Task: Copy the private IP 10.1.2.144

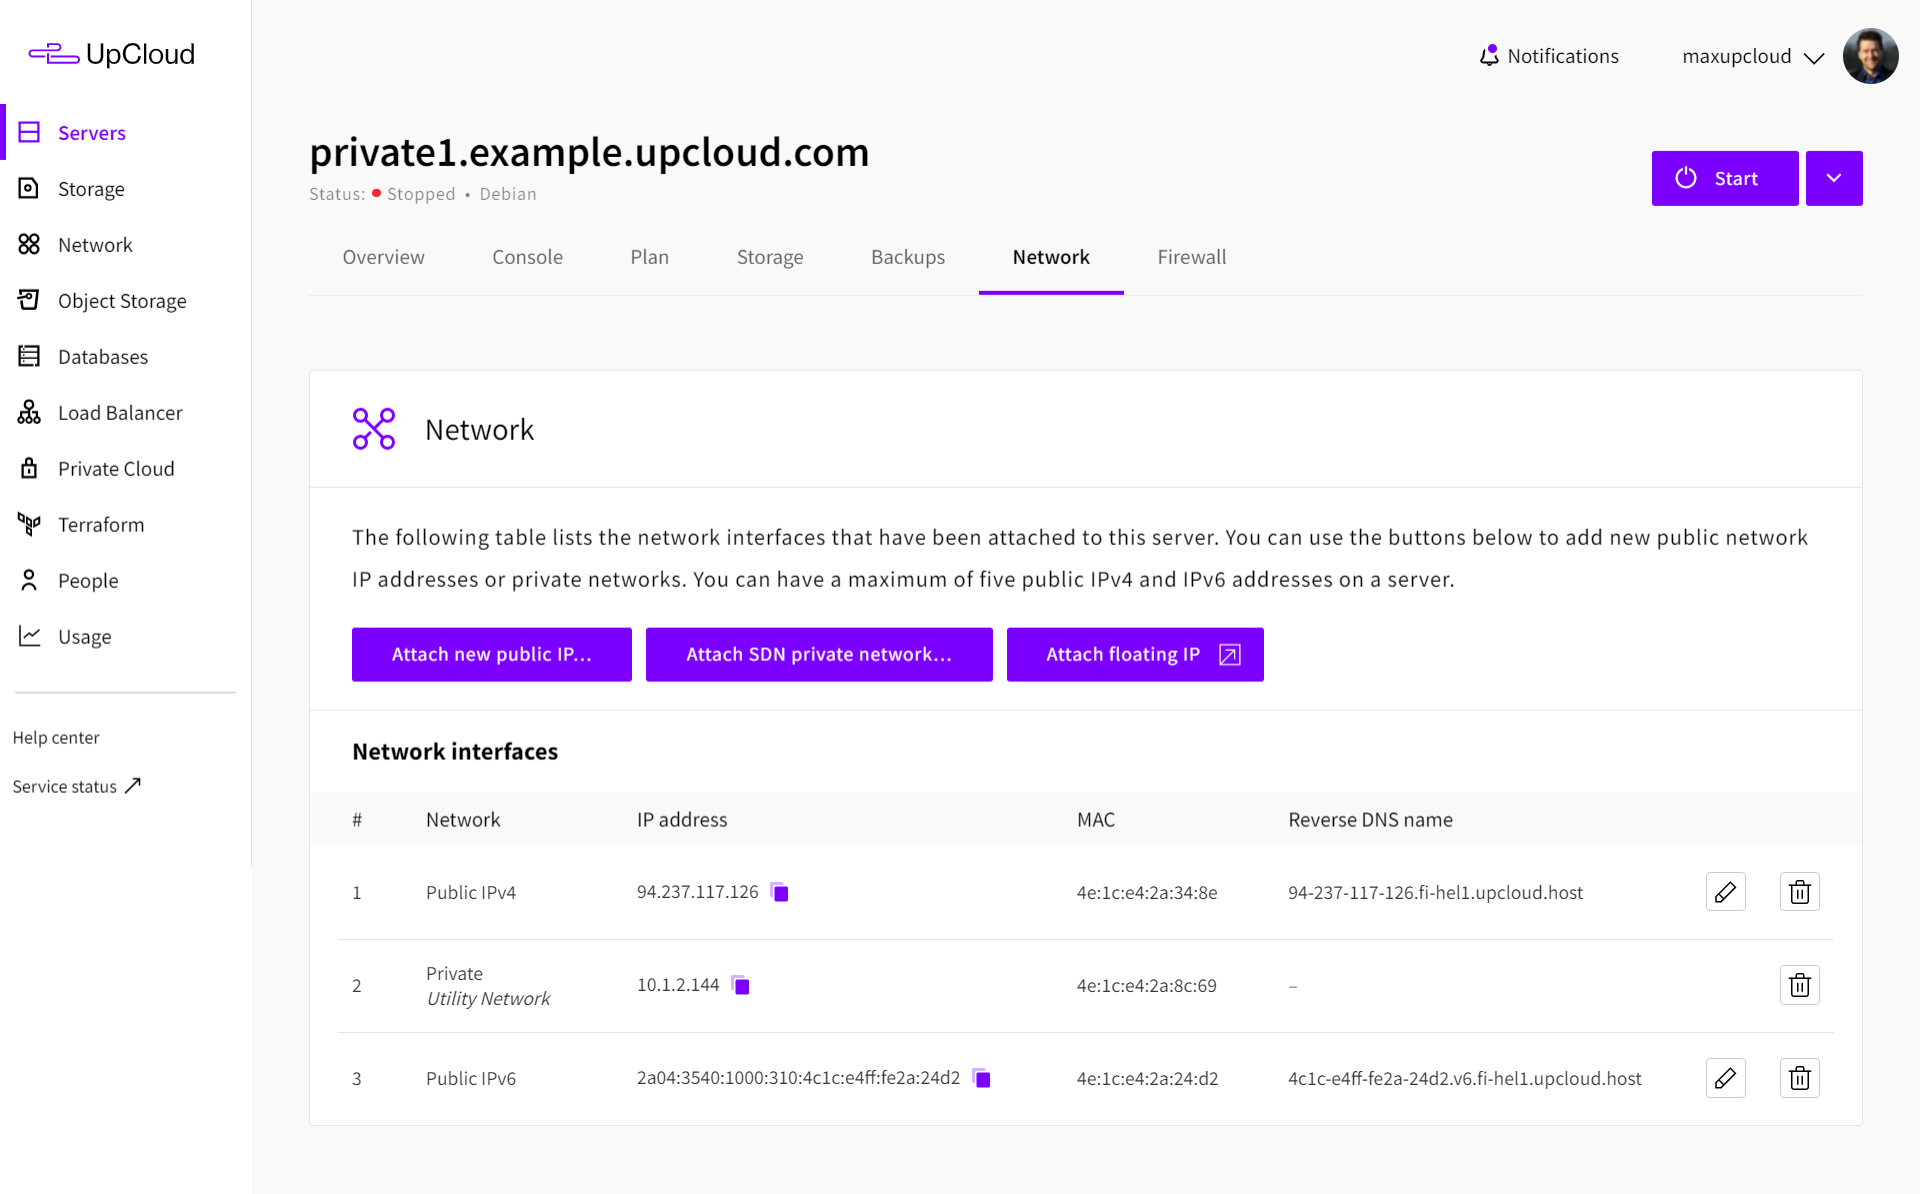Action: 741,986
